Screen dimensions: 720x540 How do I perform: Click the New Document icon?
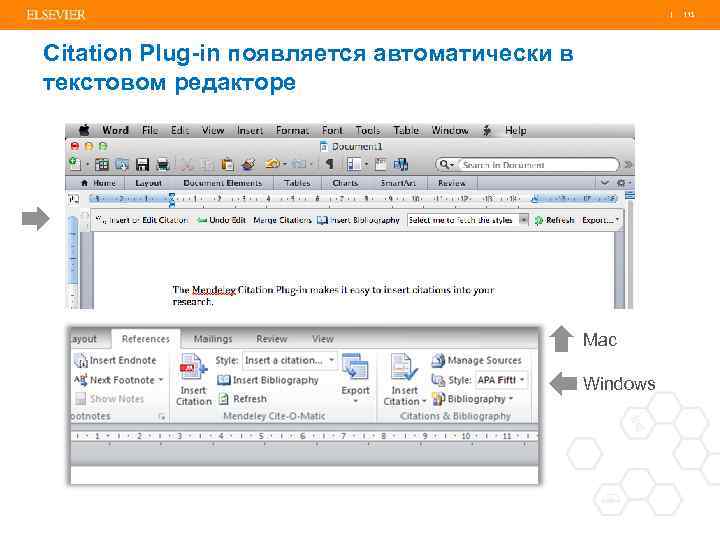pyautogui.click(x=75, y=163)
